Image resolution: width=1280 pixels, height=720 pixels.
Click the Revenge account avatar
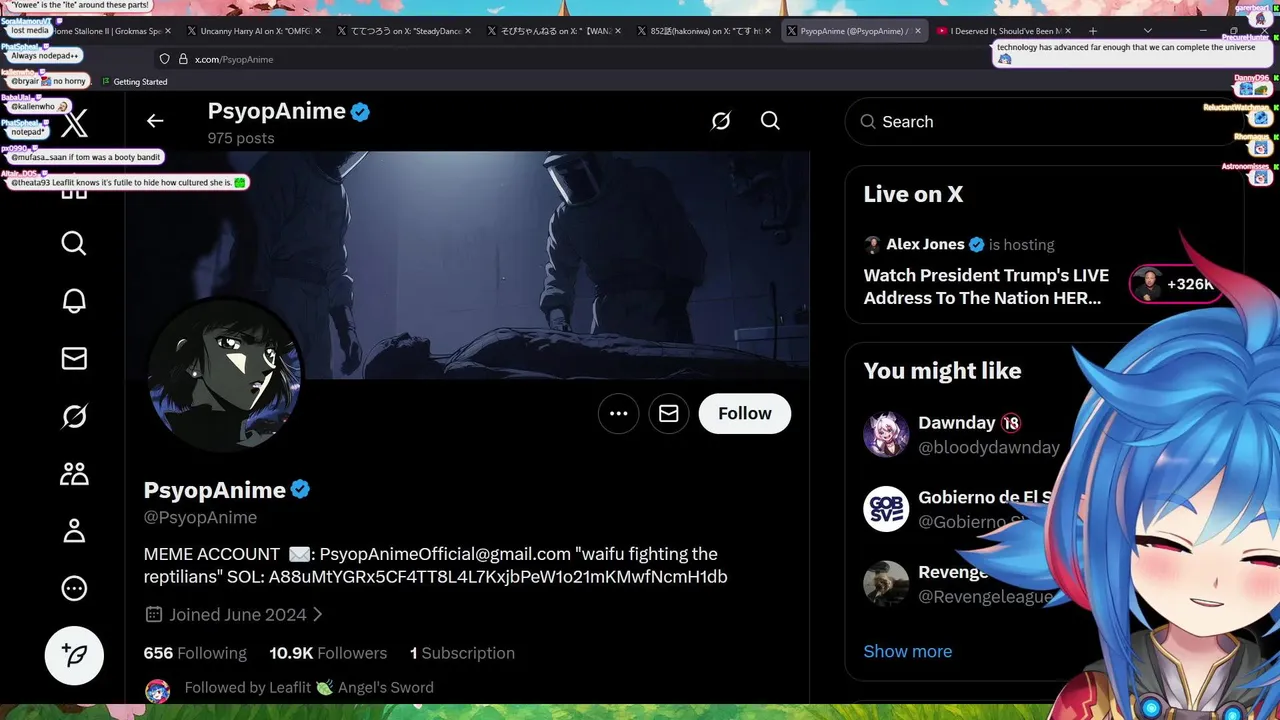click(x=886, y=584)
